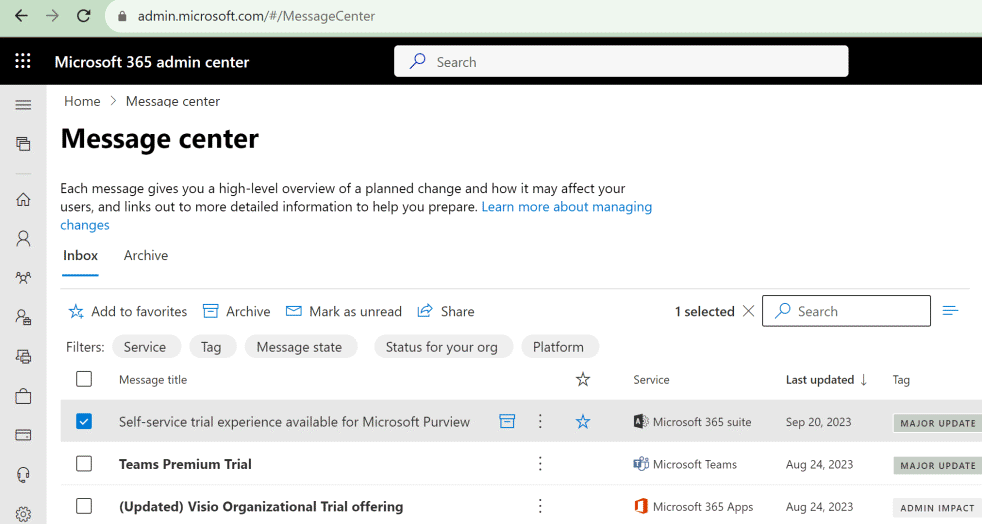Open Resources sidebar printer icon
The width and height of the screenshot is (982, 524).
[23, 357]
